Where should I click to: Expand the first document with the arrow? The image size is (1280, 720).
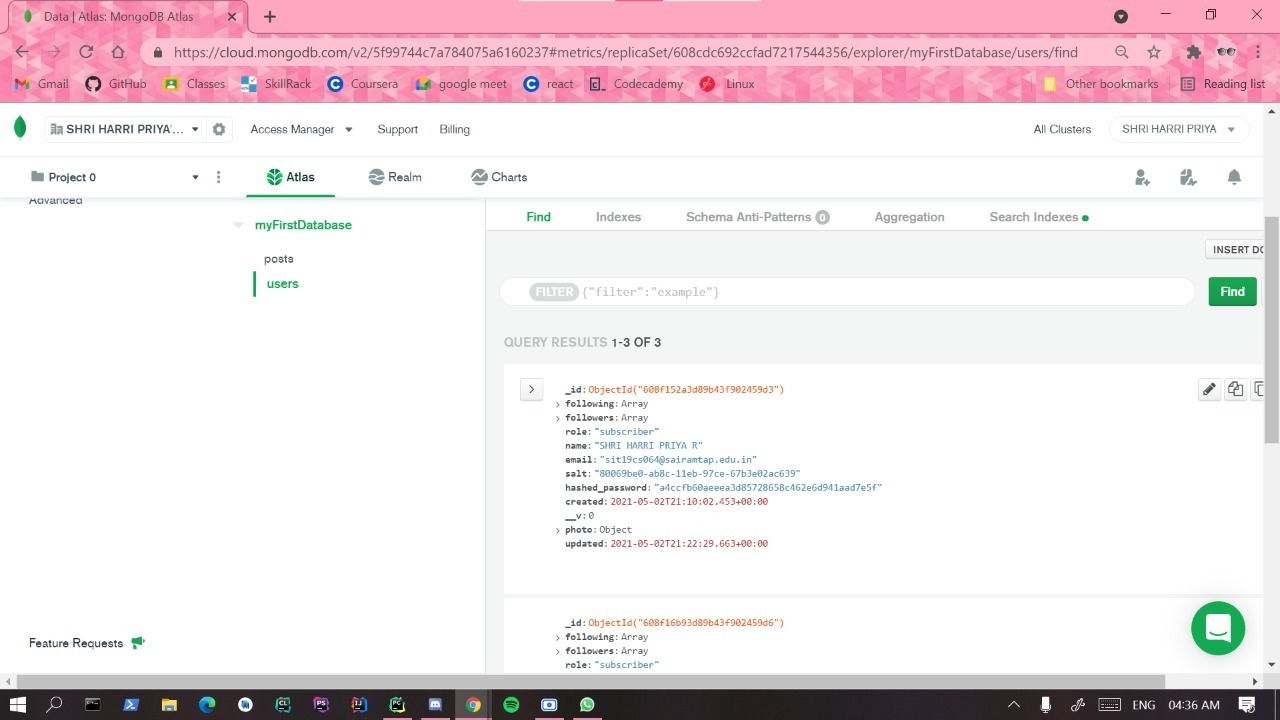click(531, 389)
